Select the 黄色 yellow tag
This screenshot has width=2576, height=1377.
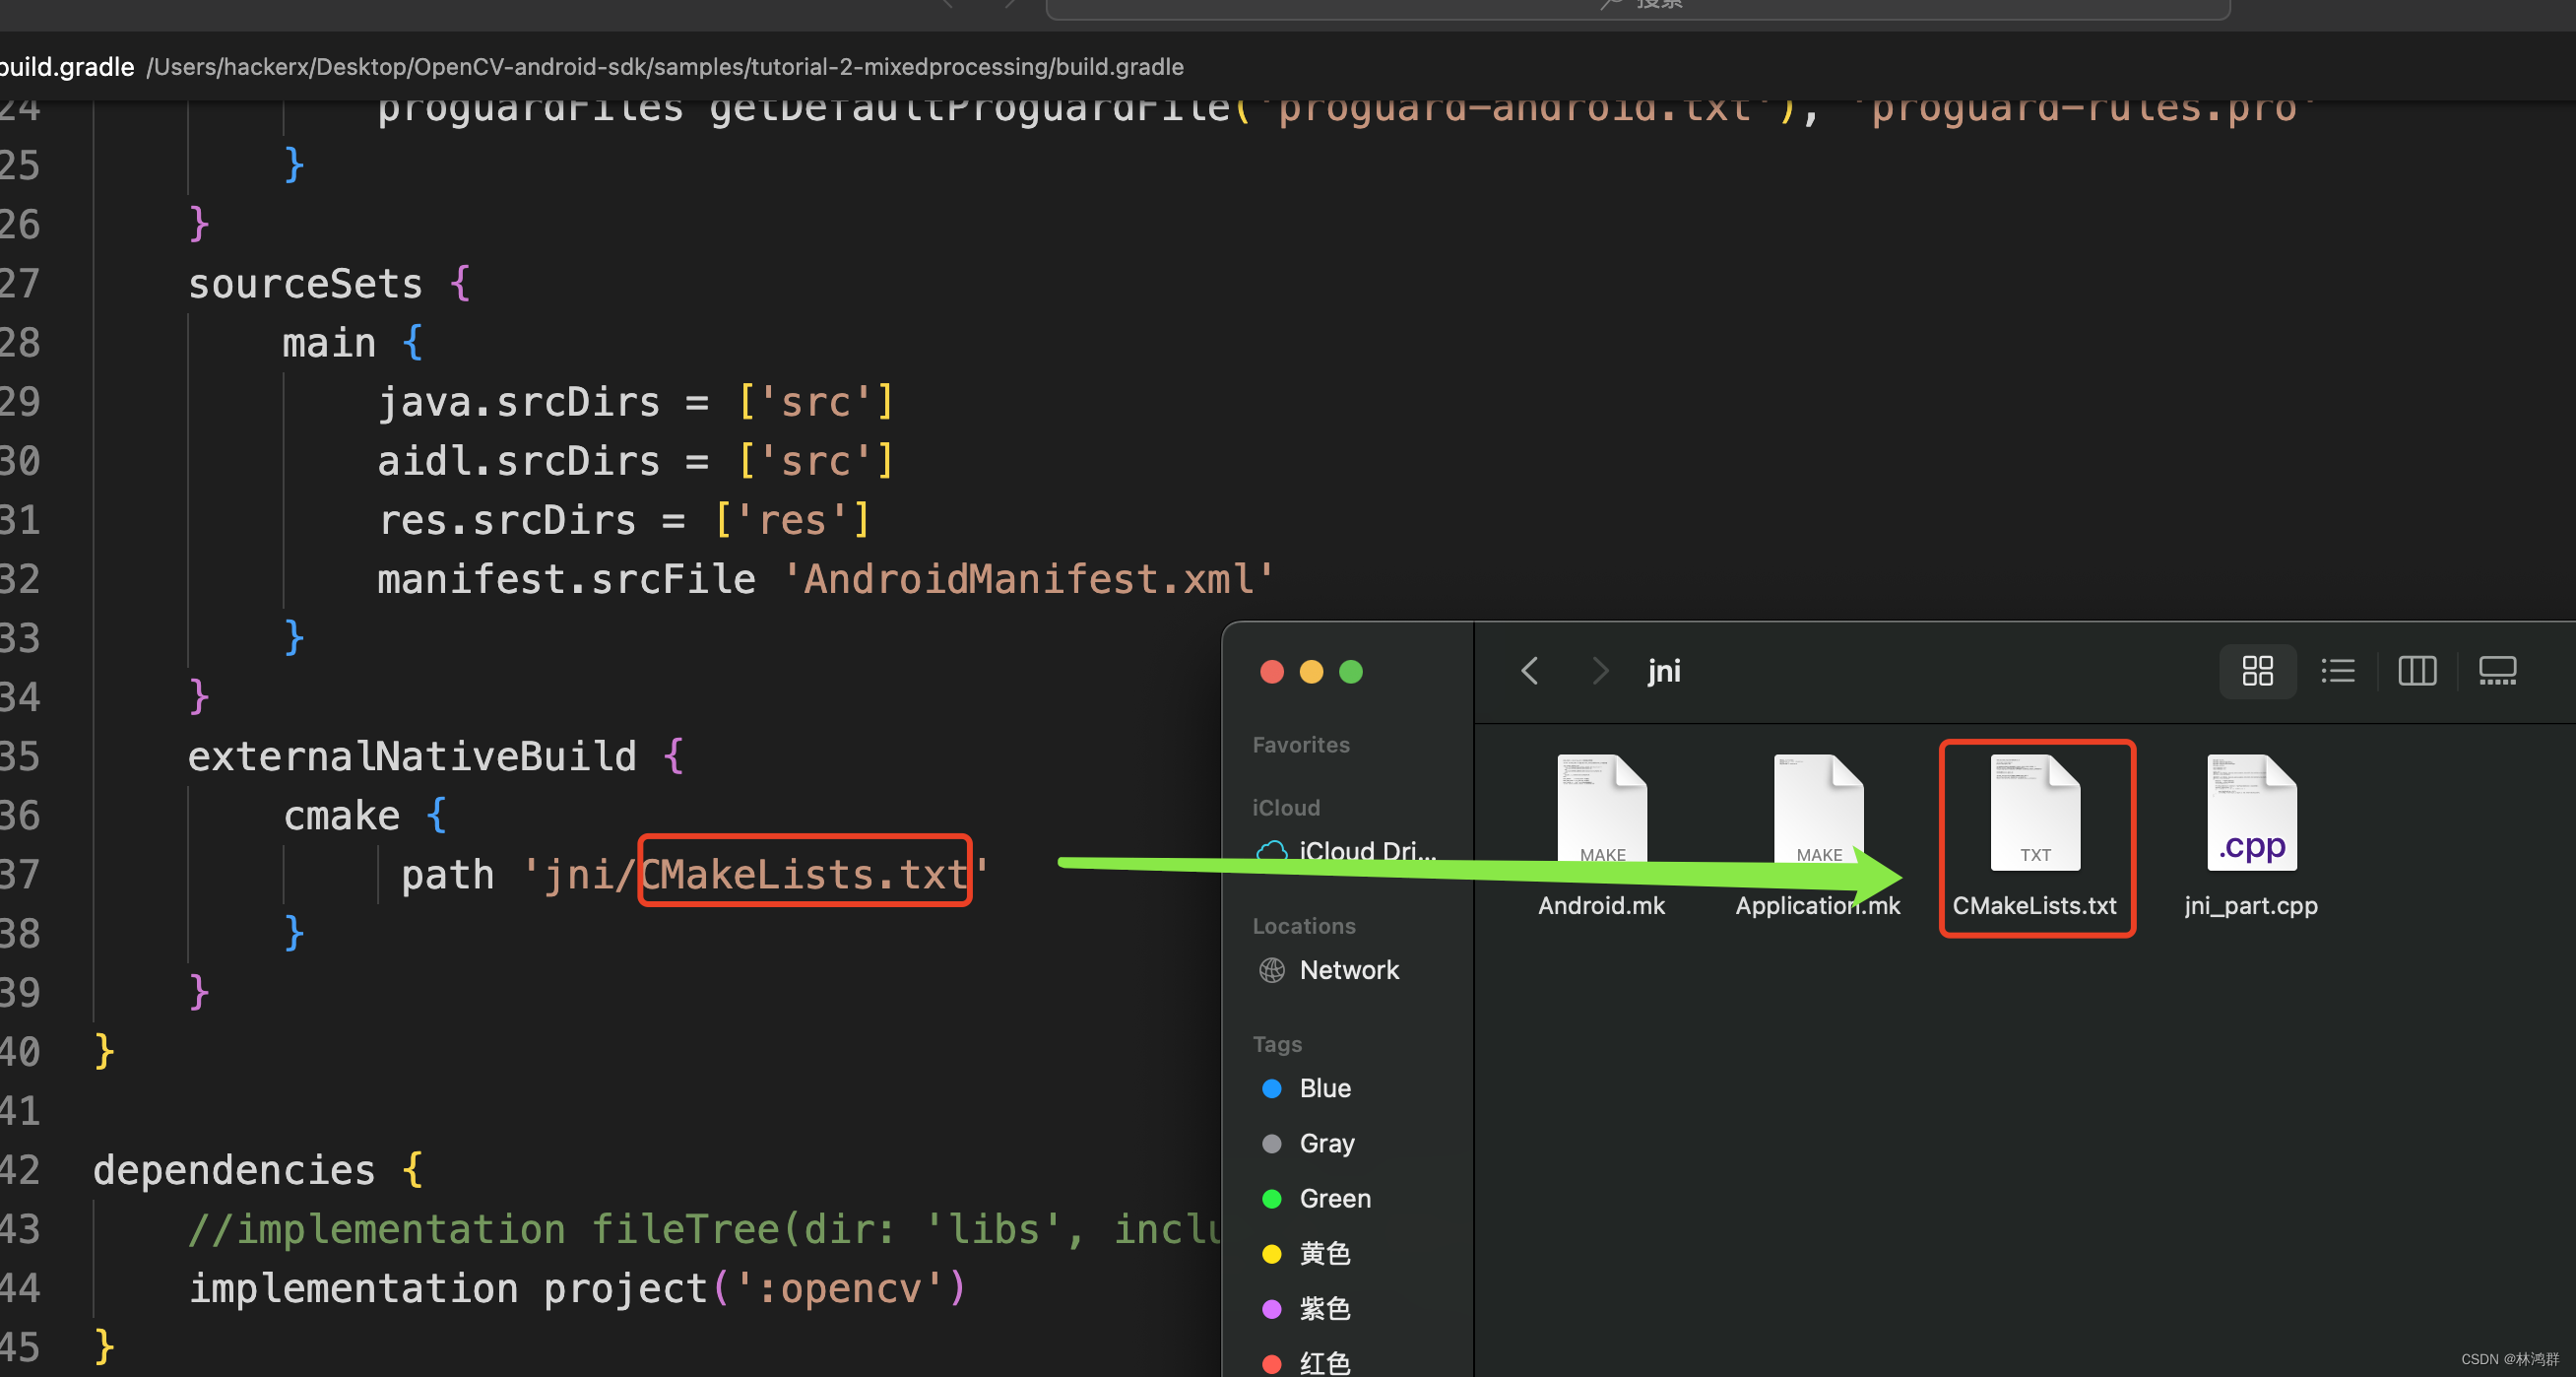click(x=1324, y=1253)
